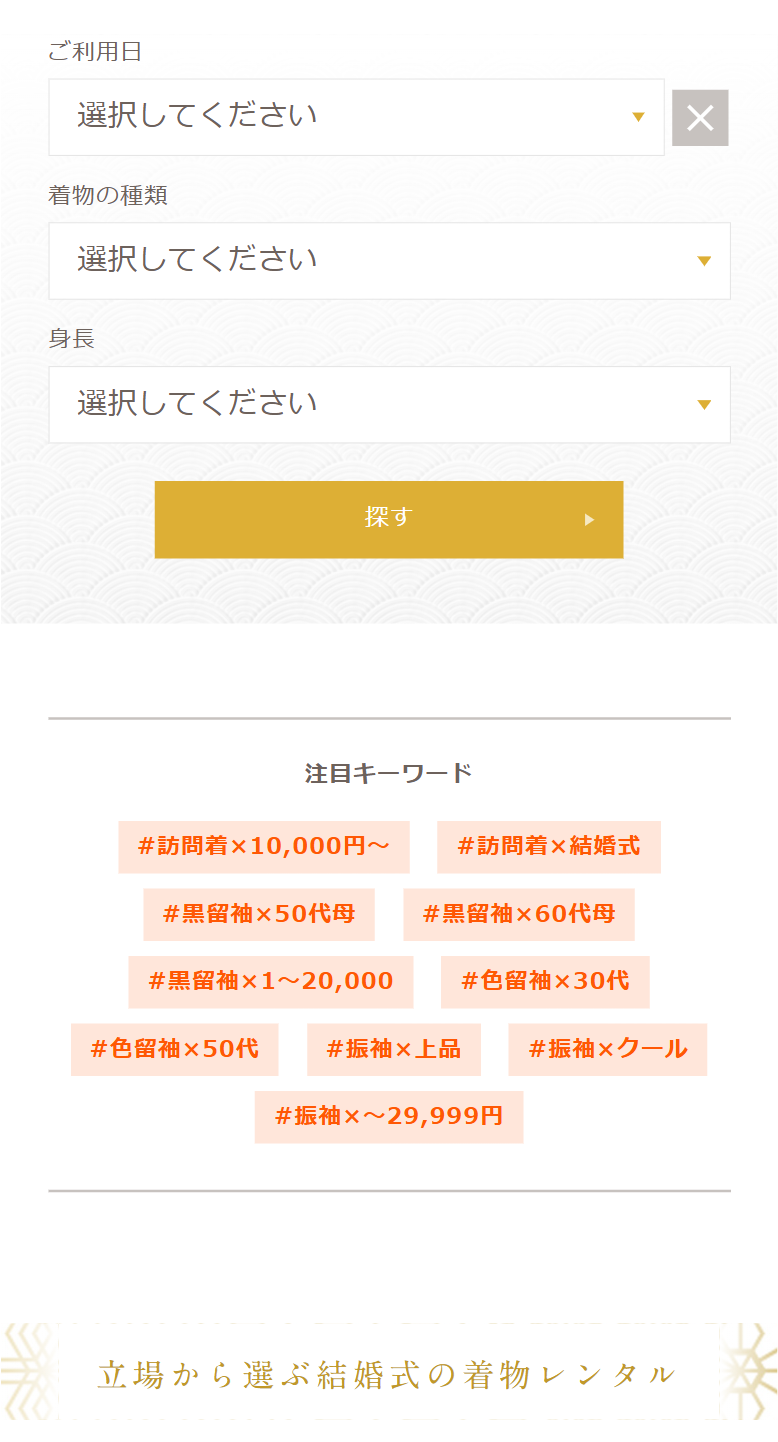
Task: Open the ご利用日 date dropdown
Action: [356, 117]
